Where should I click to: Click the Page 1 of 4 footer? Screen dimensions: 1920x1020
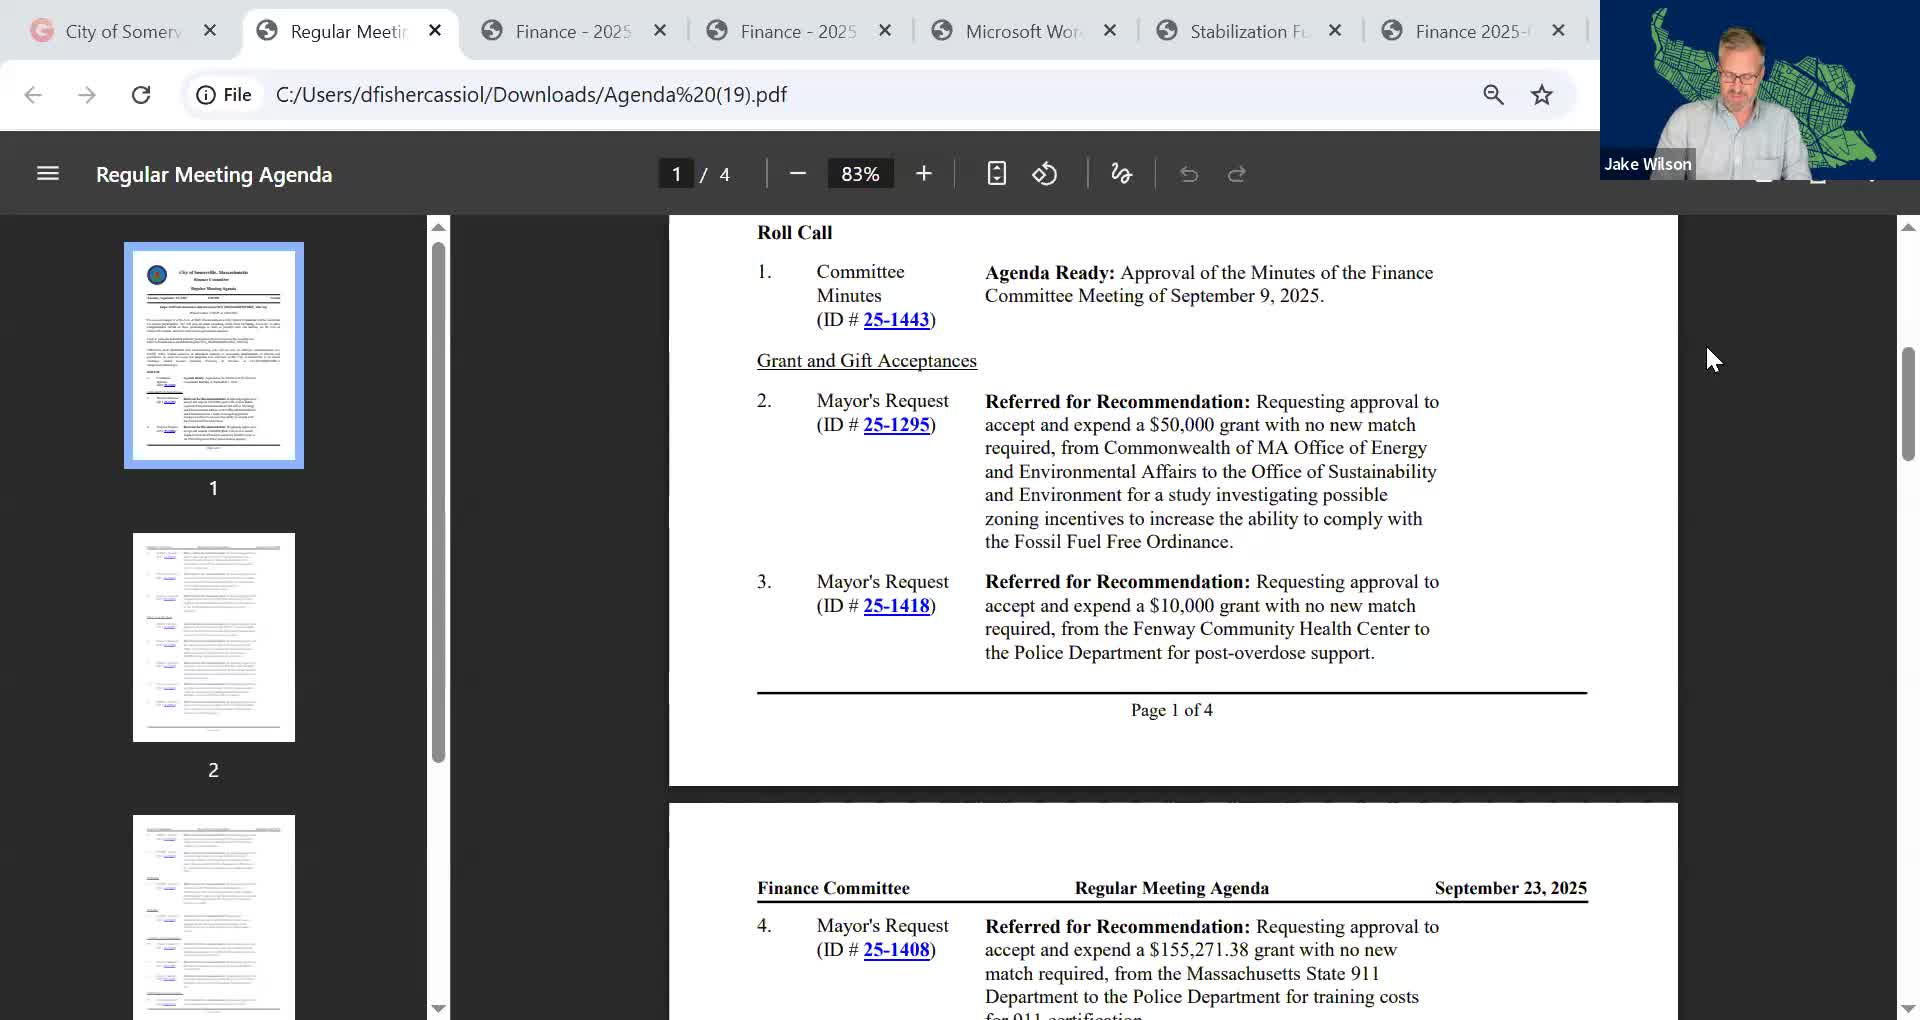(x=1172, y=710)
